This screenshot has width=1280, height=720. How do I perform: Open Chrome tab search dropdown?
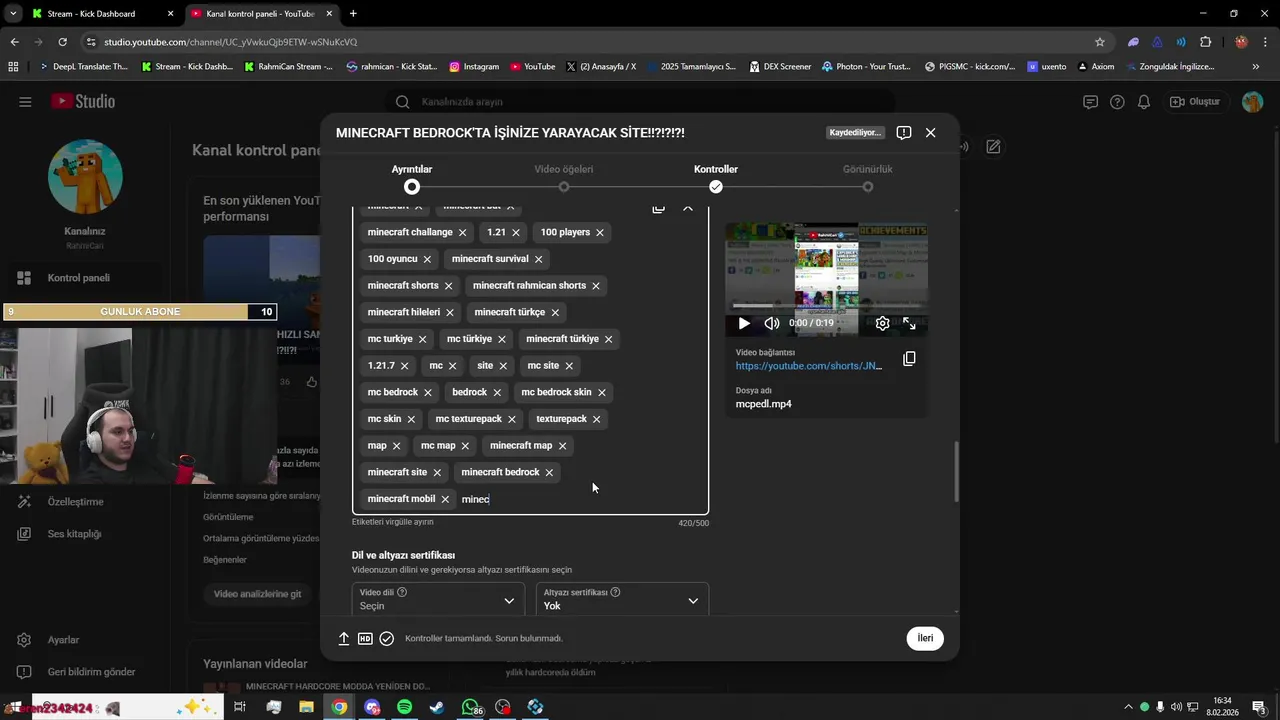point(13,14)
